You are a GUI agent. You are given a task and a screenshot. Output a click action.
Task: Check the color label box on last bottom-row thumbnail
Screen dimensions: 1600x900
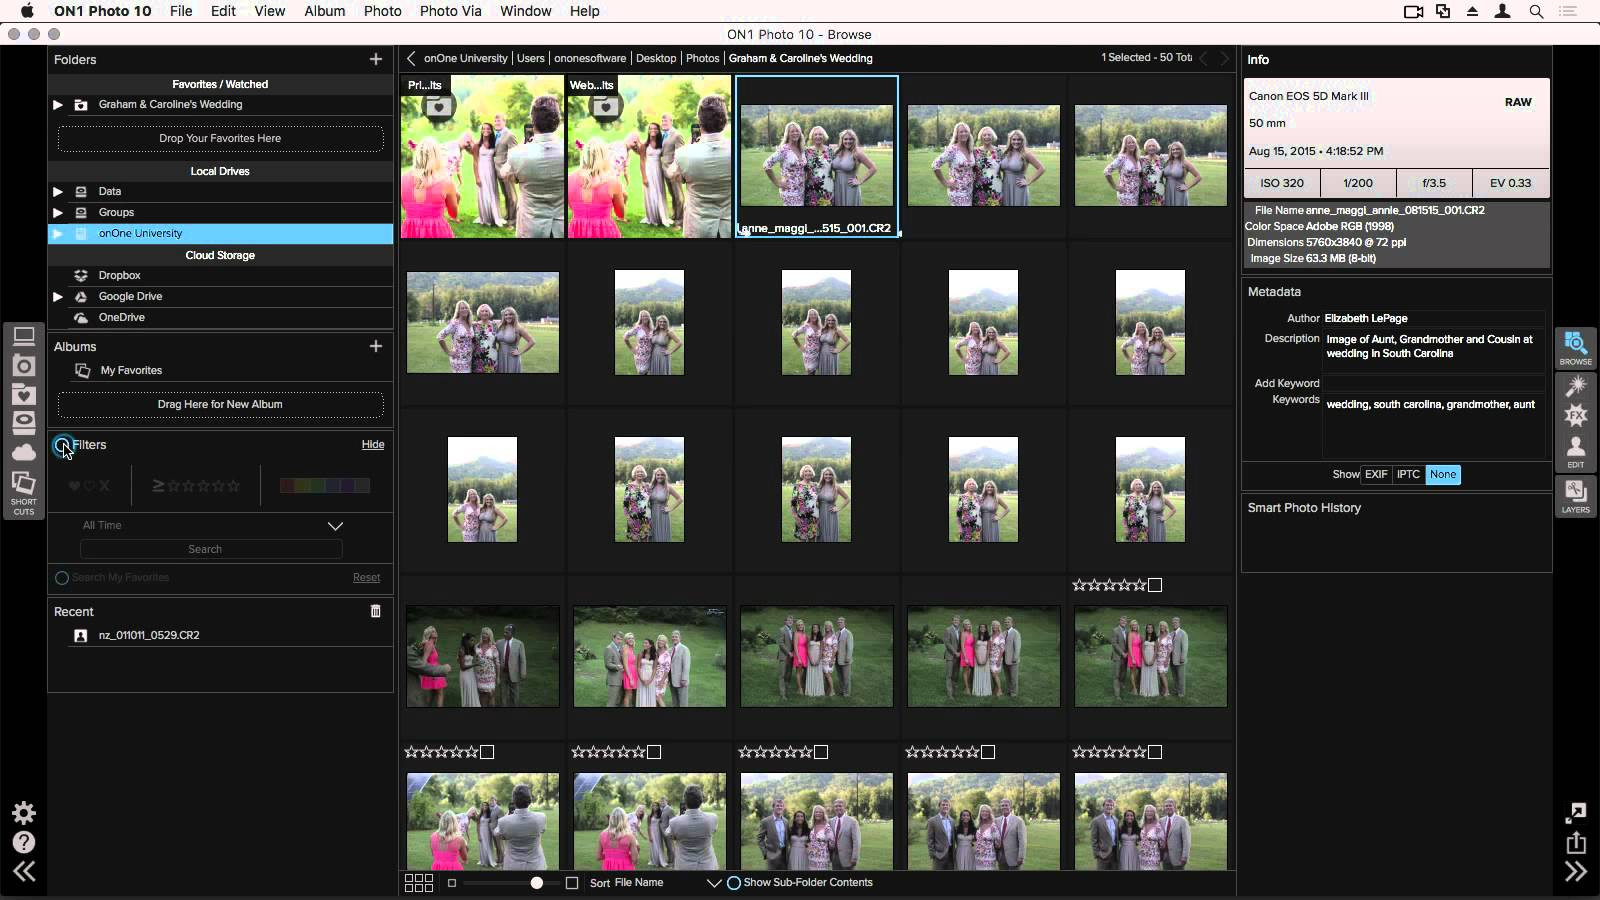click(1155, 752)
